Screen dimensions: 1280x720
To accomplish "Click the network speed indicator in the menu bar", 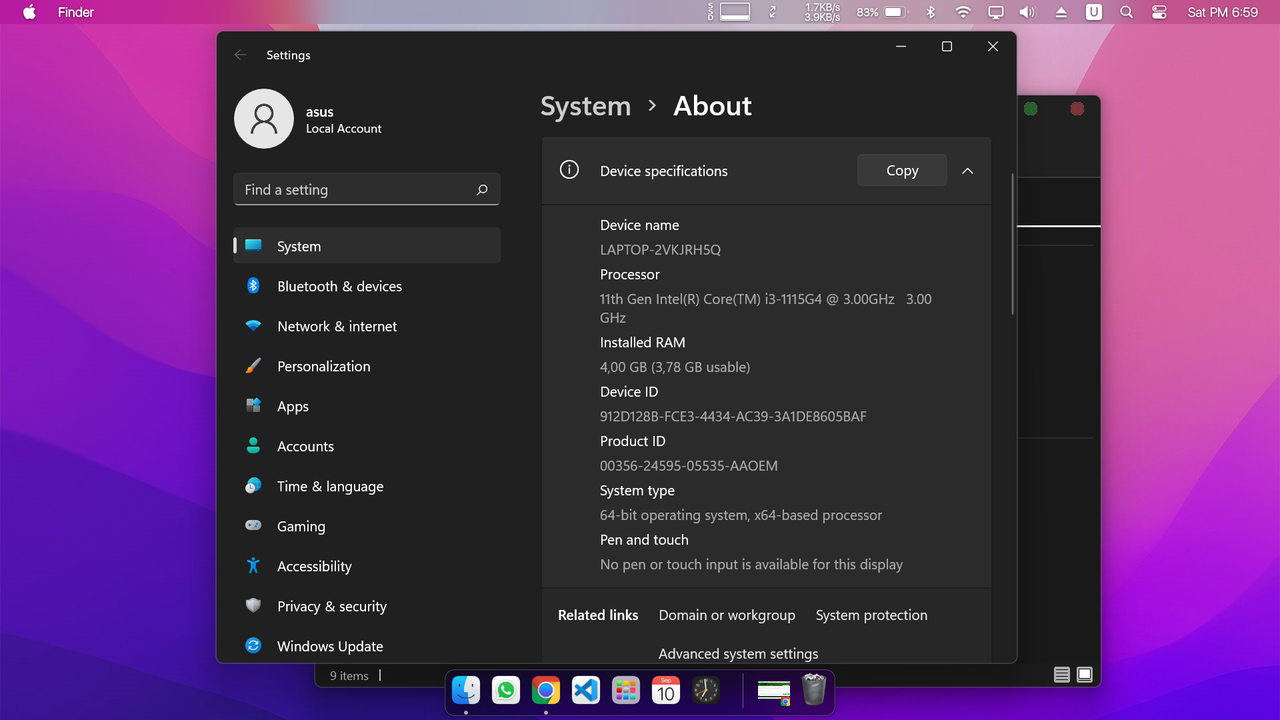I will [822, 12].
